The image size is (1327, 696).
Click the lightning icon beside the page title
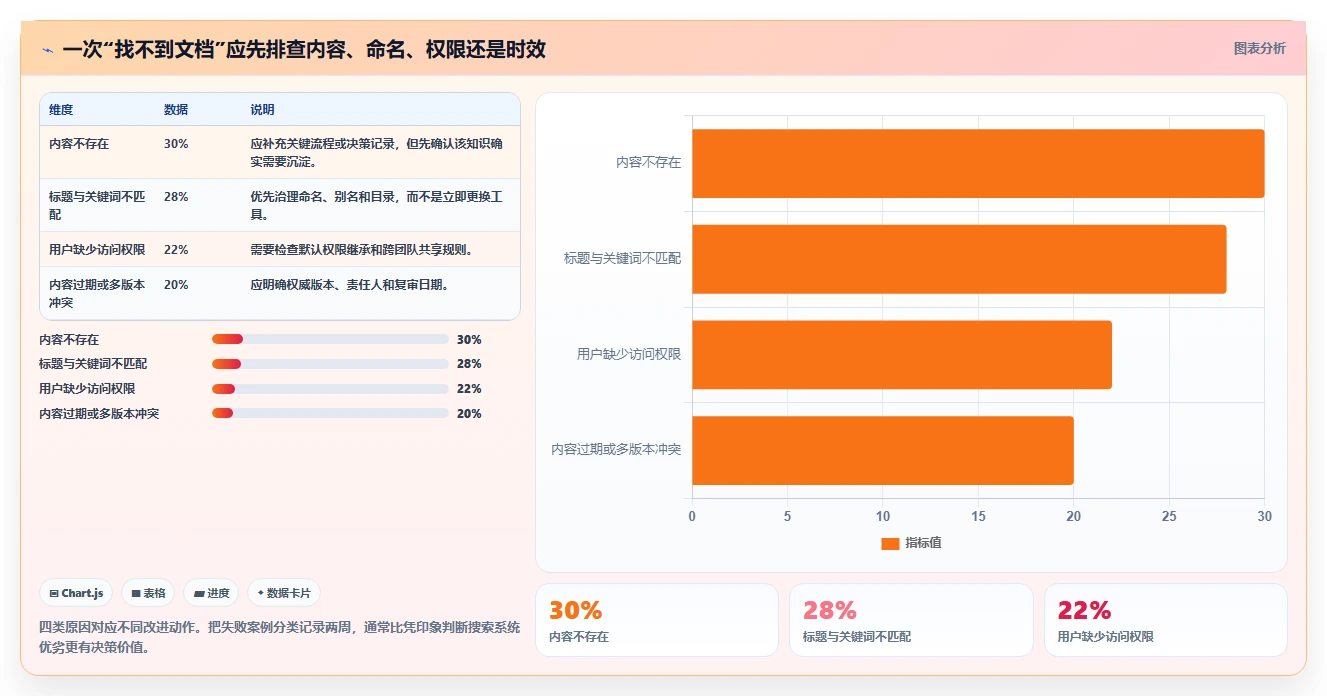pos(47,50)
